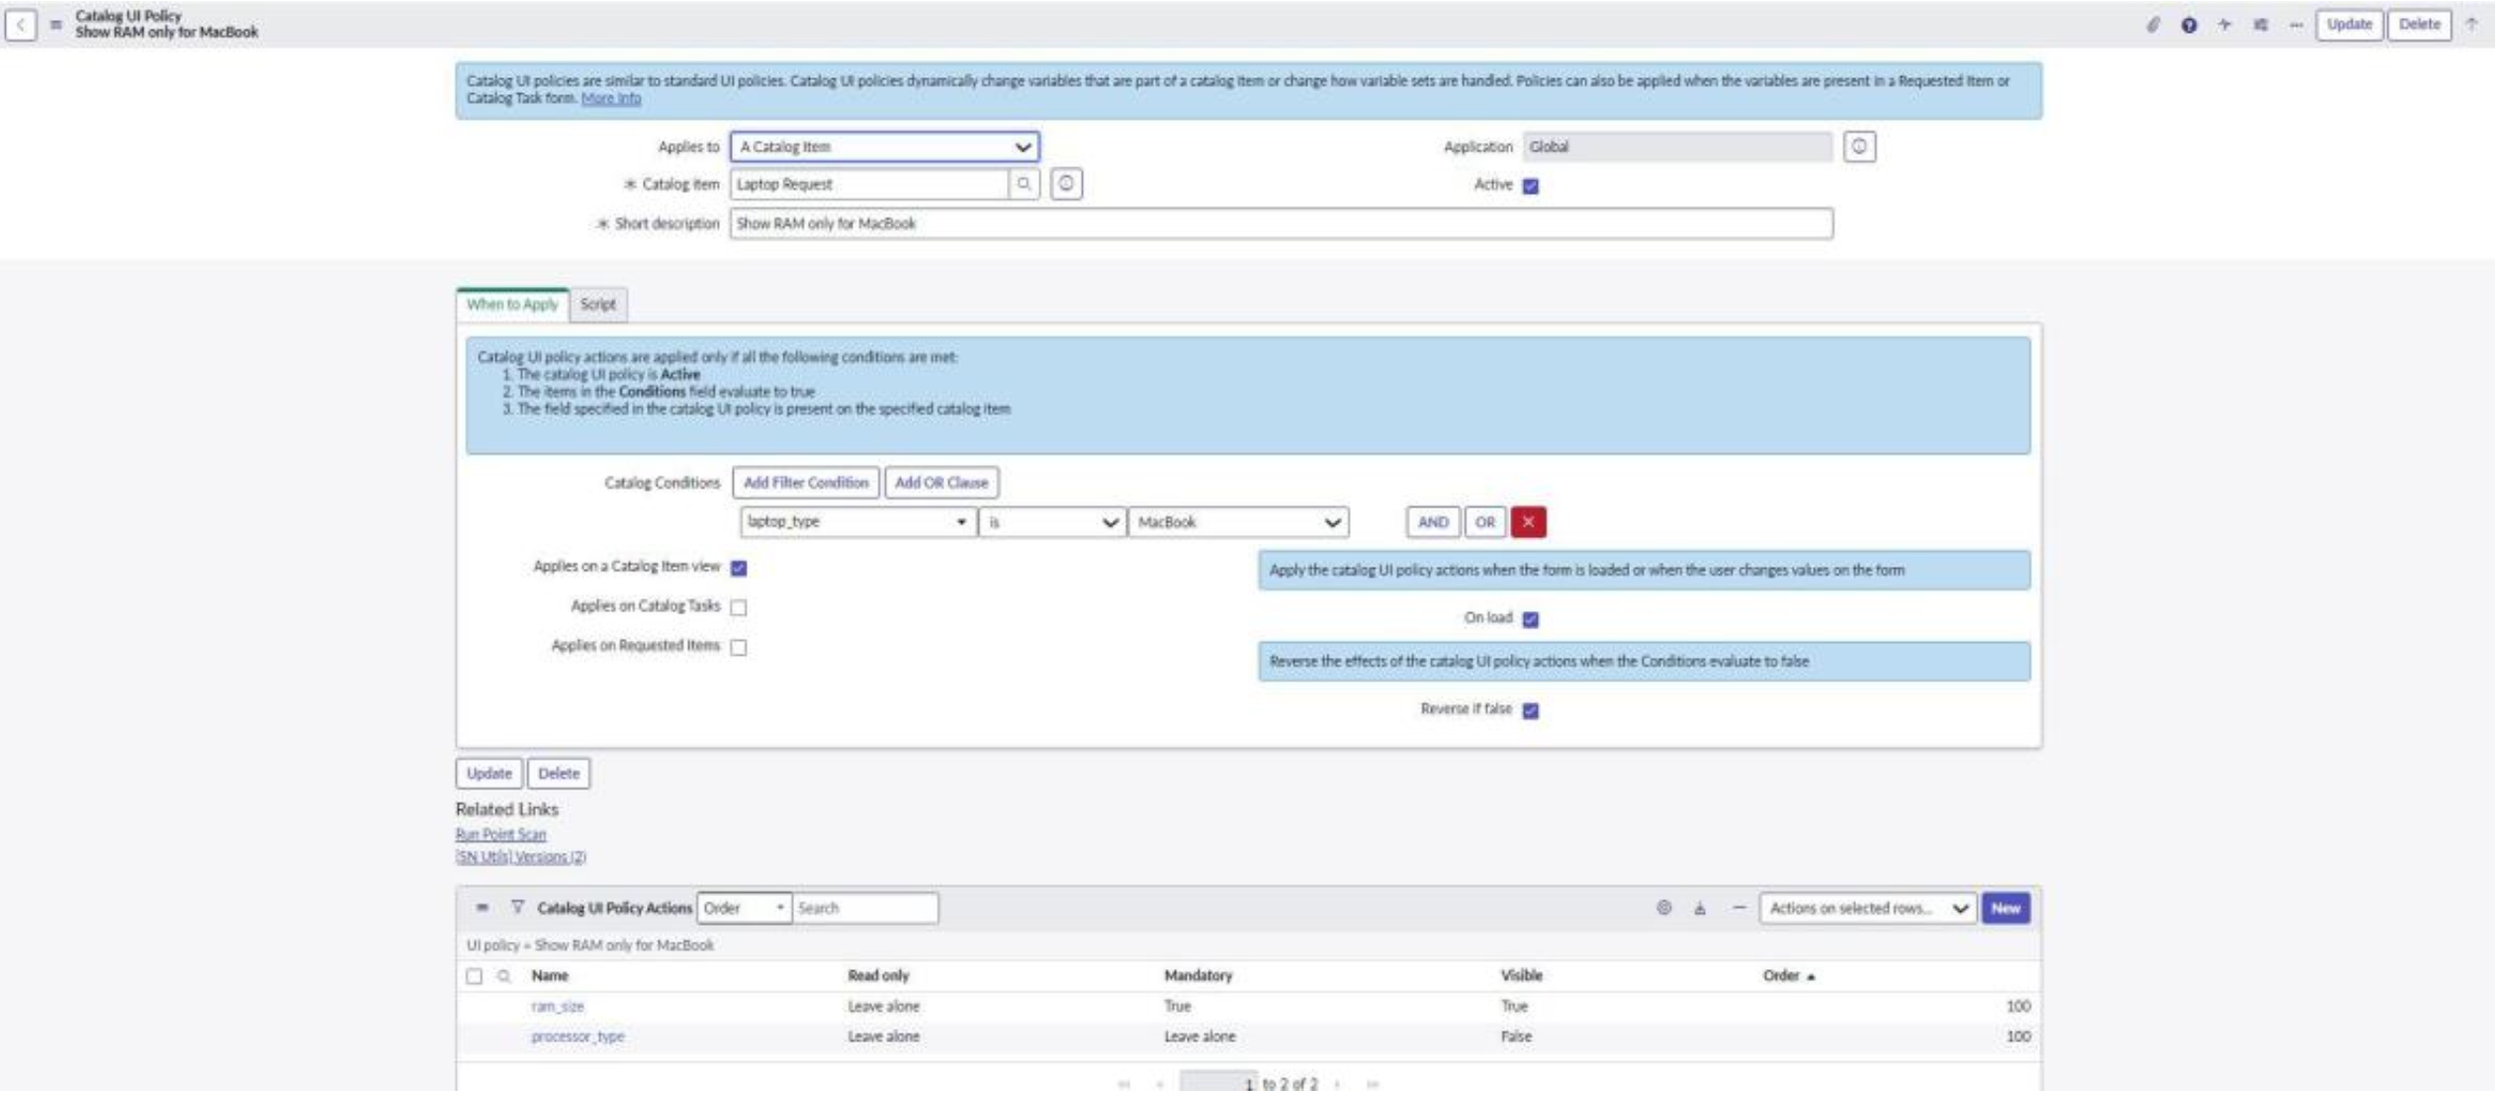Image resolution: width=2500 pixels, height=1096 pixels.
Task: Click the activity stream icon in header
Action: point(2224,25)
